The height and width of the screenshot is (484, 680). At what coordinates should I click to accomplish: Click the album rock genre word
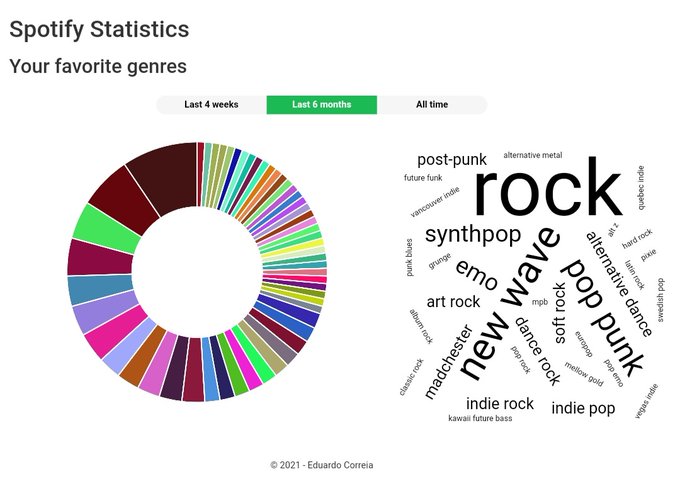point(421,327)
